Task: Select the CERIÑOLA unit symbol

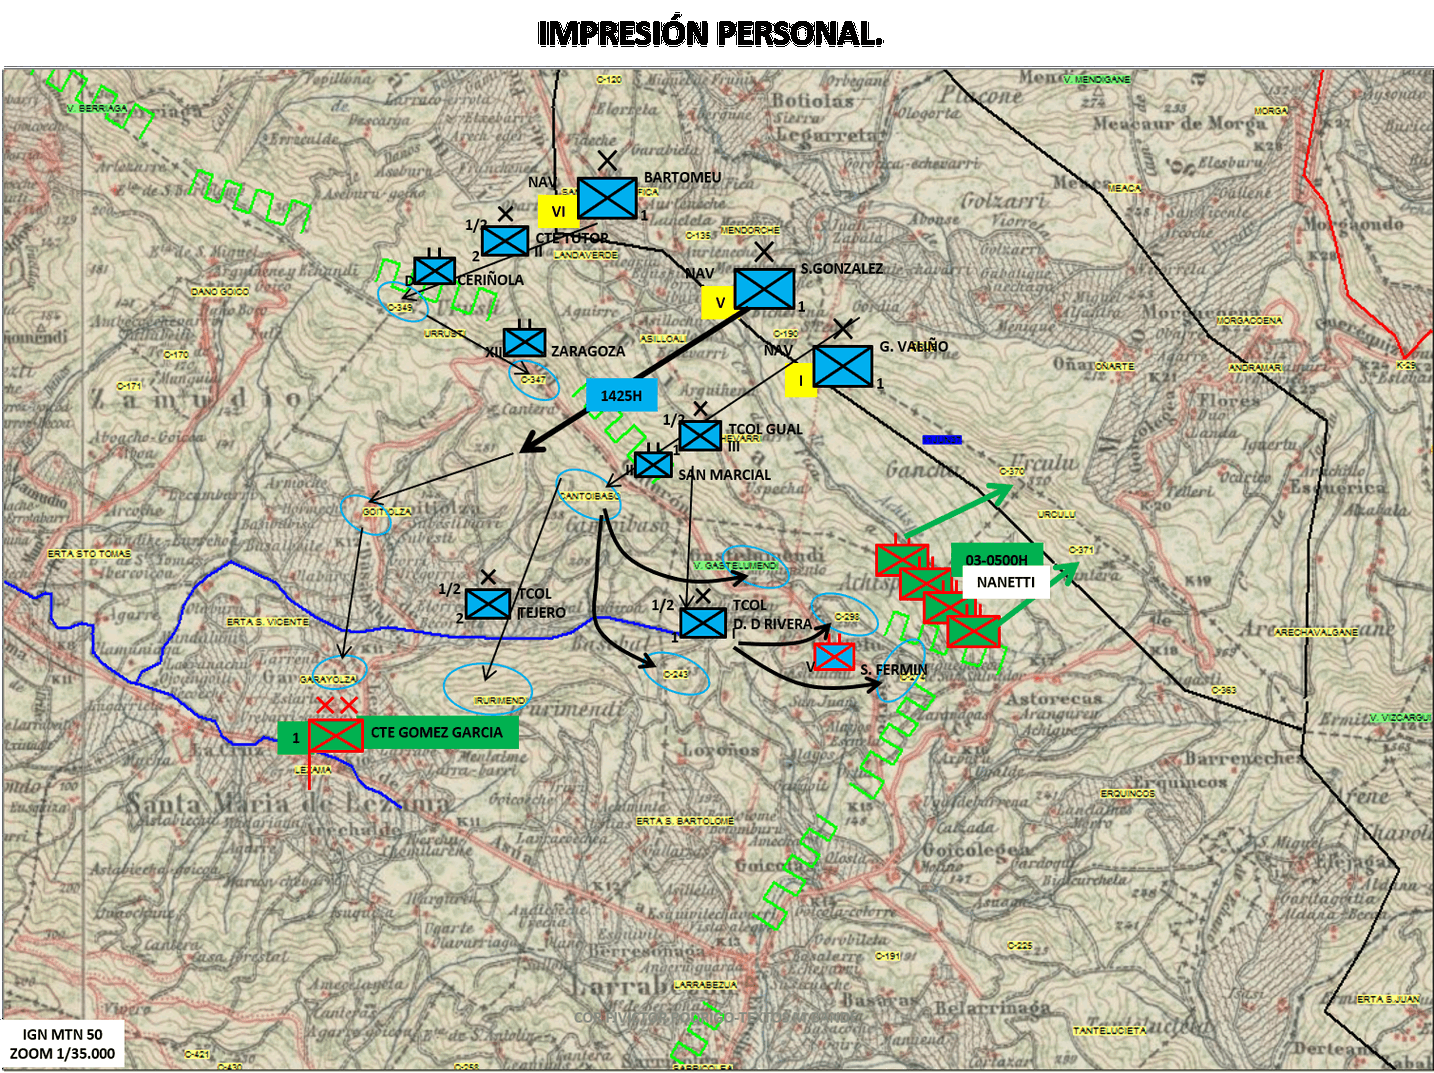Action: coord(435,271)
